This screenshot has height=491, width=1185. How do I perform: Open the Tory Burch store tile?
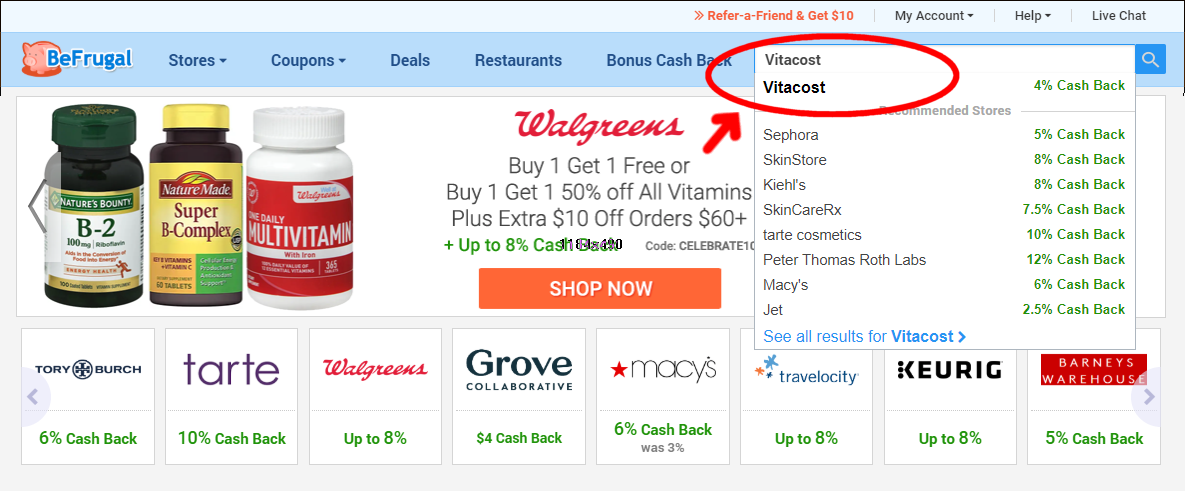tap(88, 396)
